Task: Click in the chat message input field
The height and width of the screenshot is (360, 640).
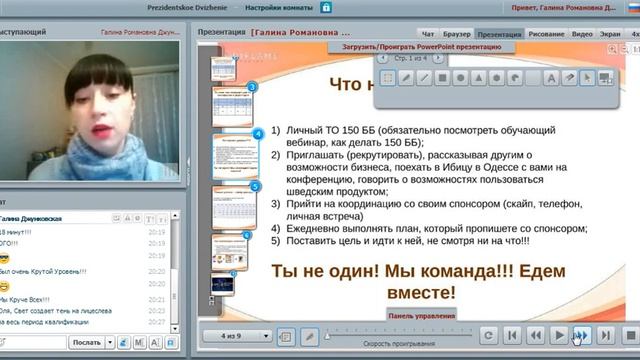Action: point(33,342)
